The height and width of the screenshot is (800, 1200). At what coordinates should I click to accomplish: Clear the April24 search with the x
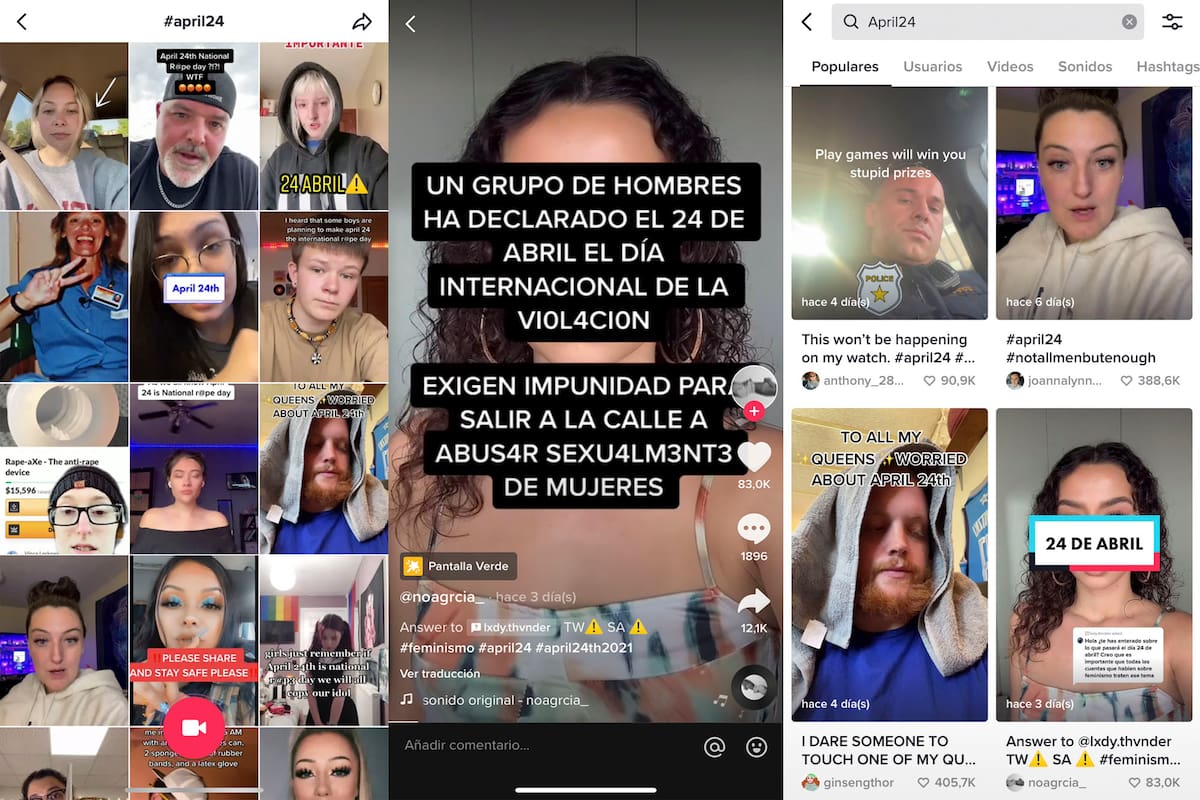[x=1129, y=21]
